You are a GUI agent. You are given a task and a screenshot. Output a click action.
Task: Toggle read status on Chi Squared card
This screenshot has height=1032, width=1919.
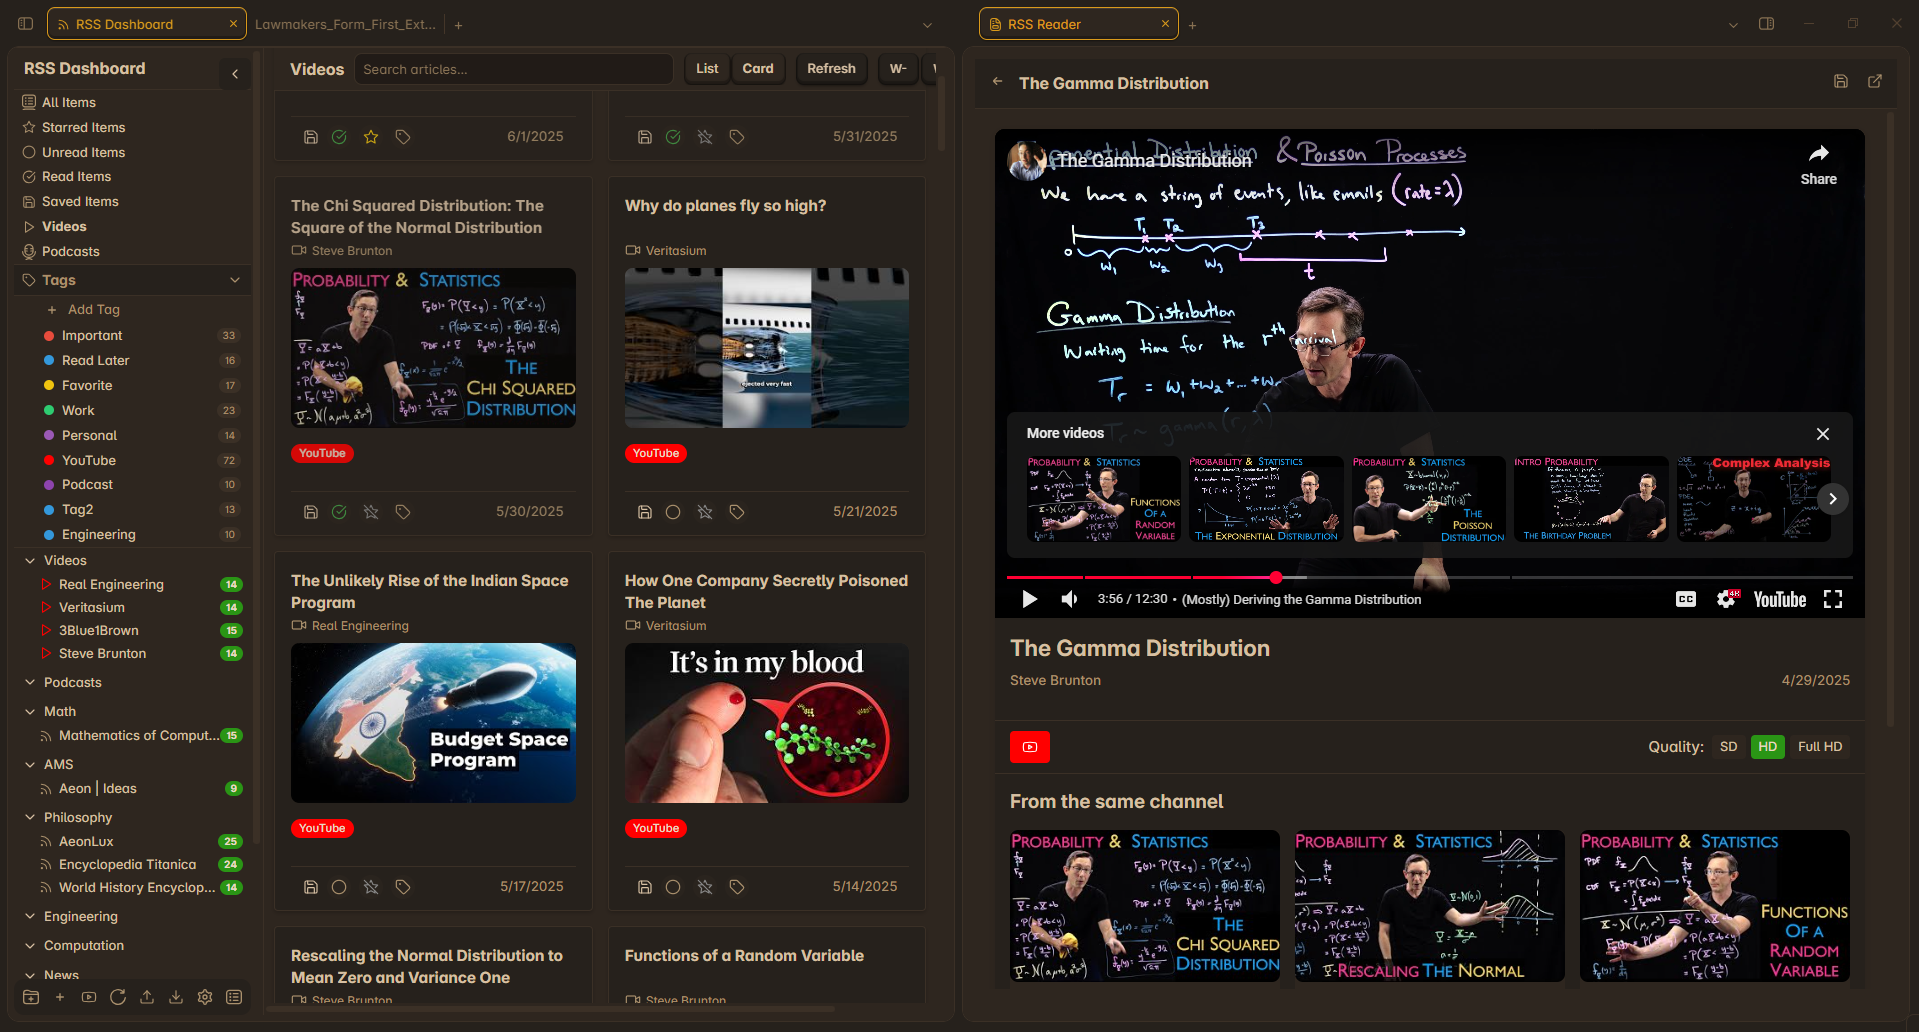[x=339, y=512]
